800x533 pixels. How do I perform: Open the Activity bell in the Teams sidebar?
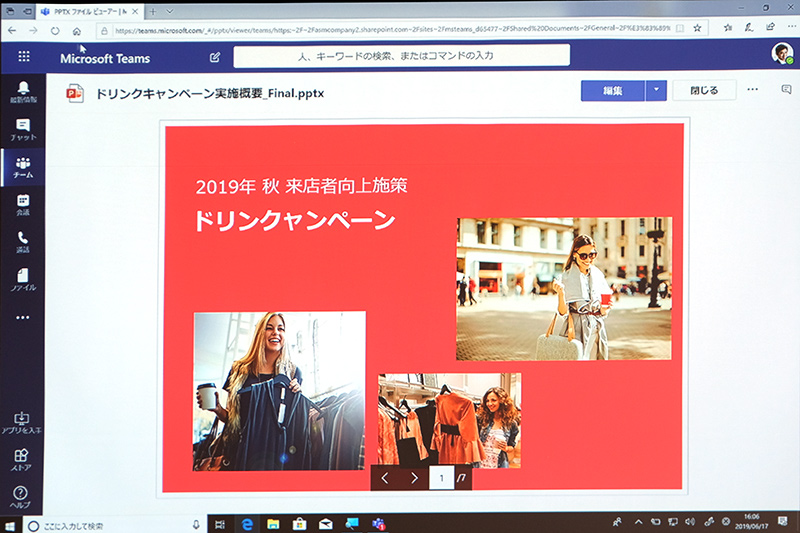point(23,92)
